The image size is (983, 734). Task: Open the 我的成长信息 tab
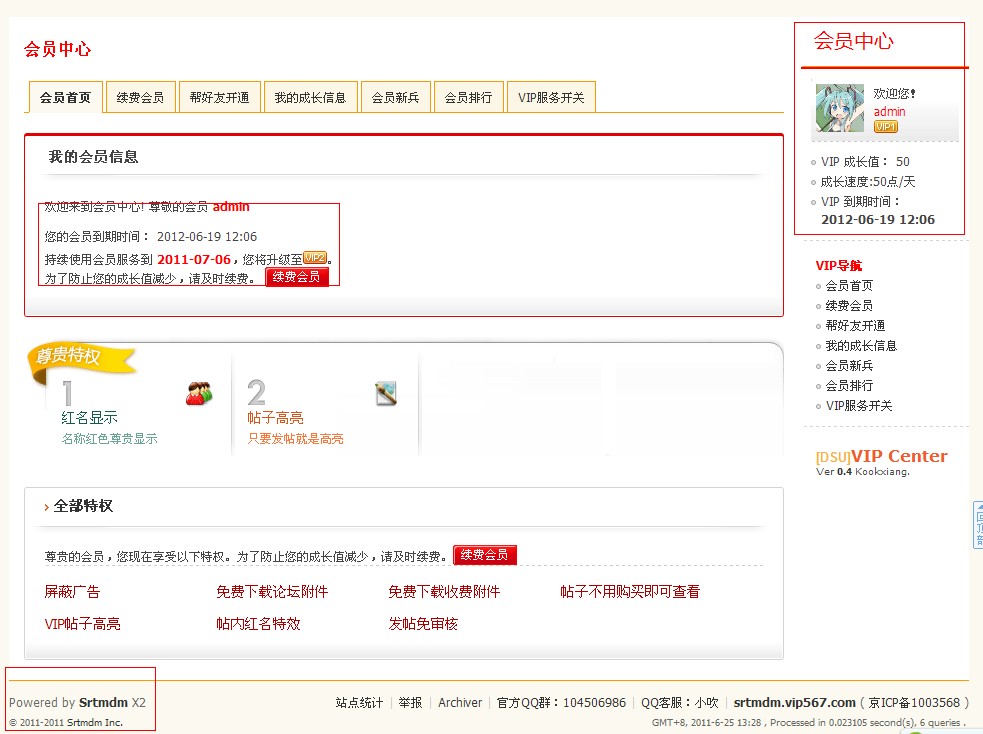tap(310, 97)
